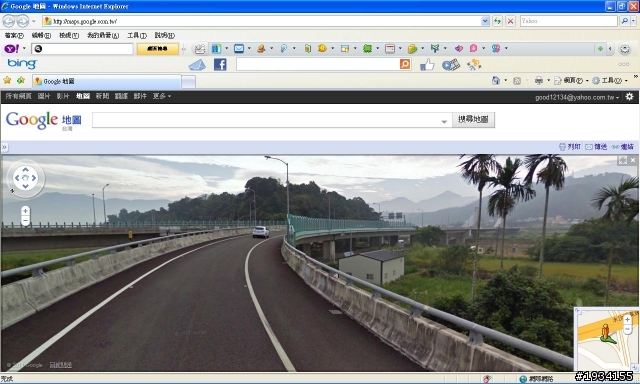Zoom in the mini map with plus
The image size is (640, 384).
(x=627, y=320)
